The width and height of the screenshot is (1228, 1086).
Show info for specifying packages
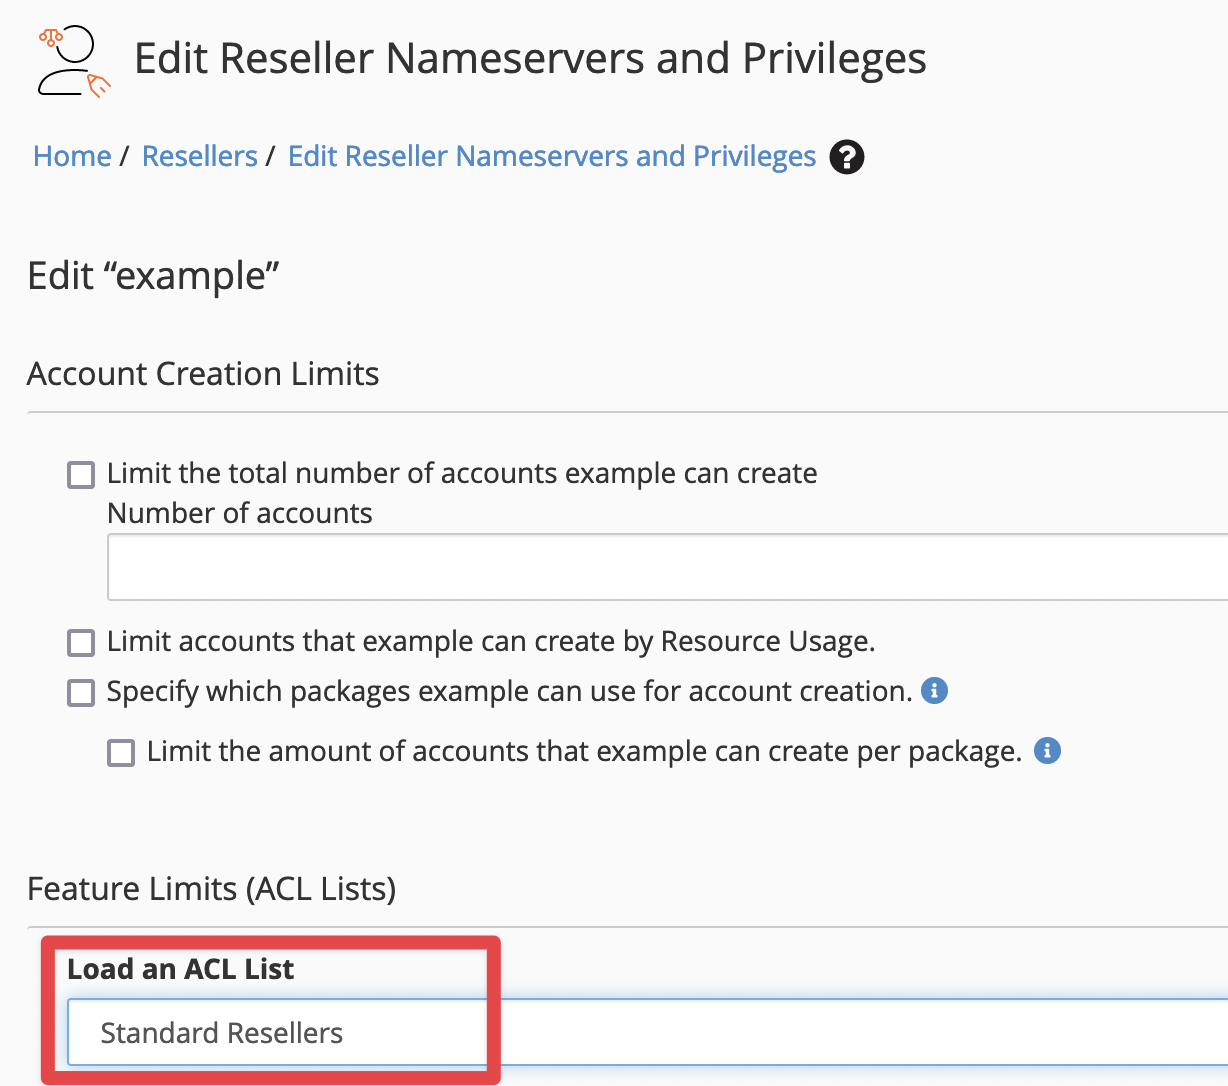(934, 691)
